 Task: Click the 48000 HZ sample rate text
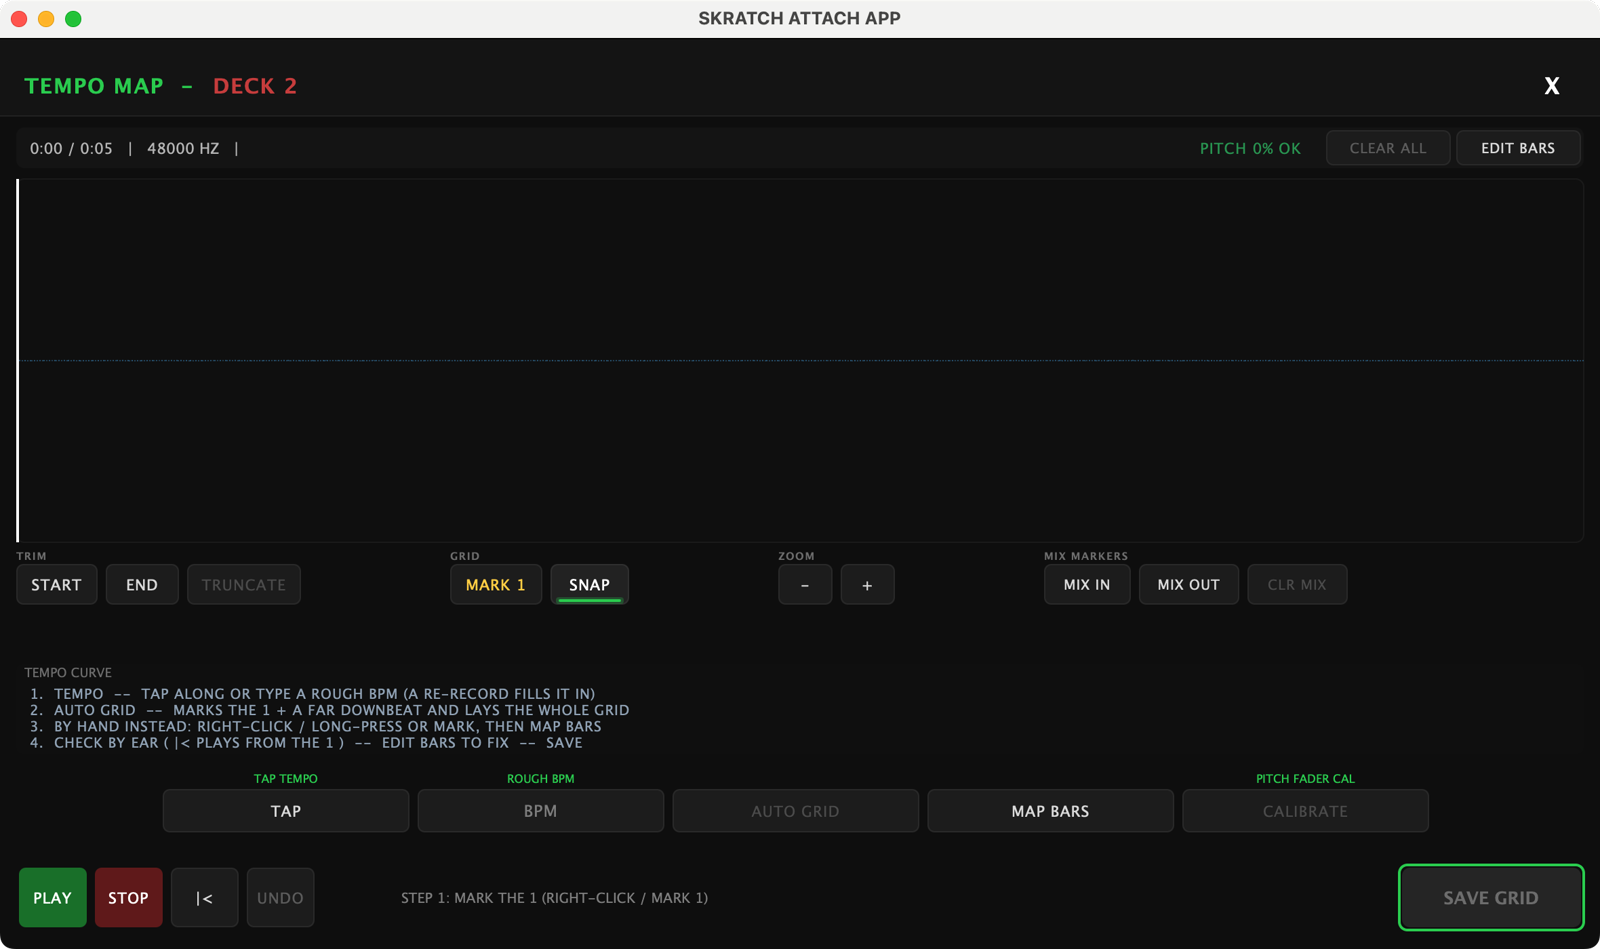click(183, 148)
